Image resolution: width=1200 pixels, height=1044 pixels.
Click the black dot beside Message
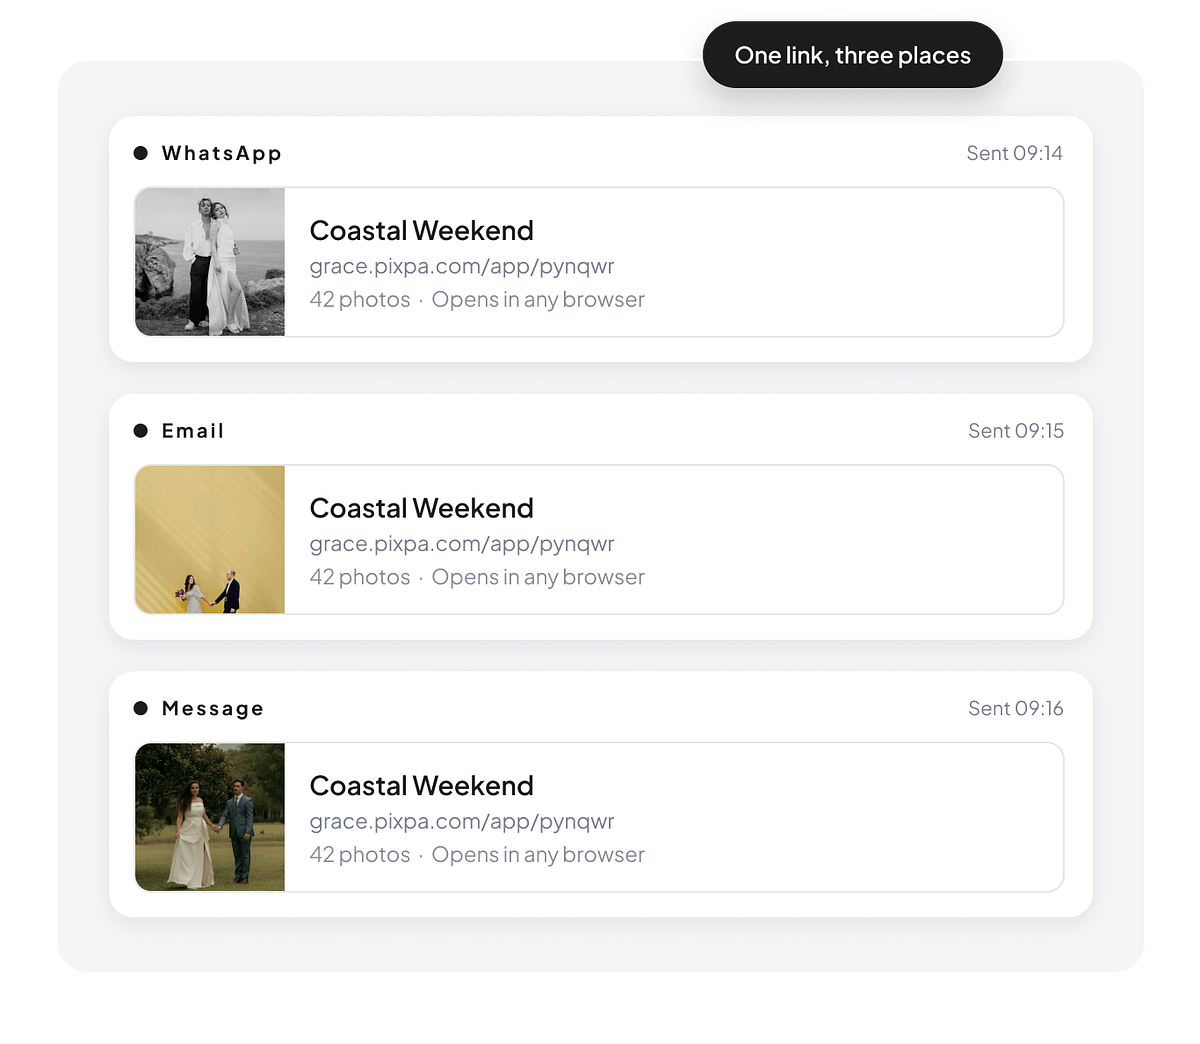click(141, 708)
